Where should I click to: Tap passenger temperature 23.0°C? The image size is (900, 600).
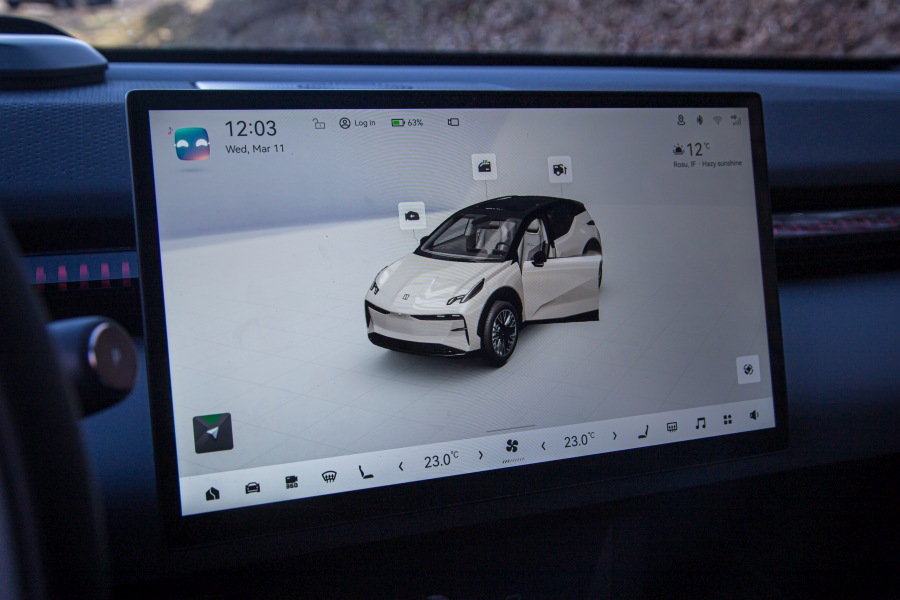[x=579, y=440]
